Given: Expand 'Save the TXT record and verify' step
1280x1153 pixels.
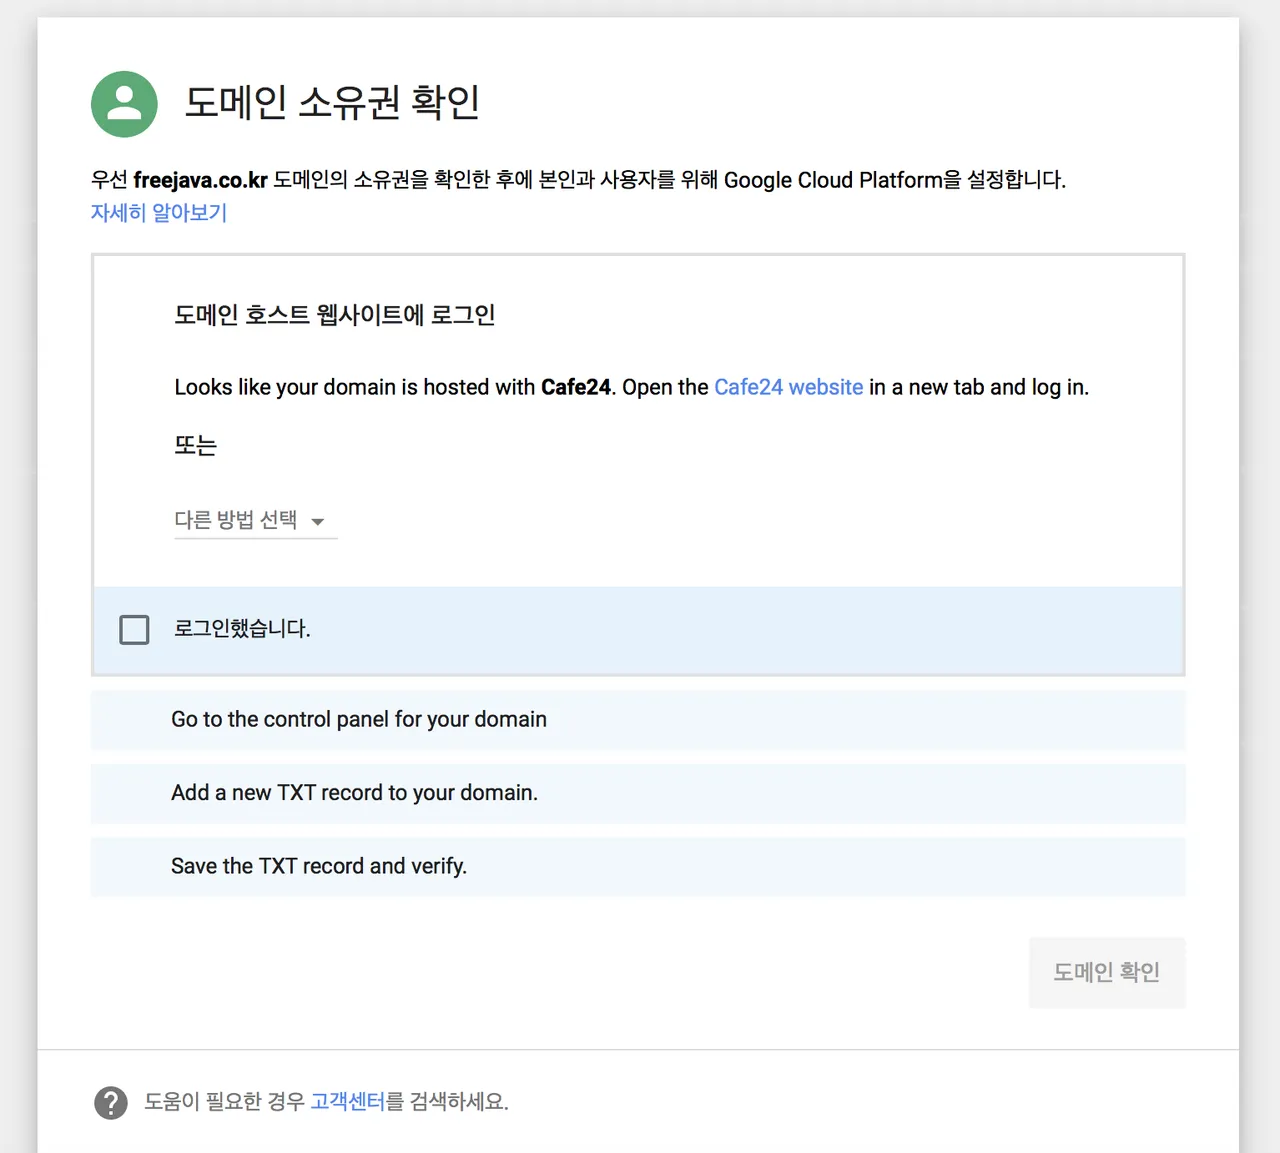Looking at the screenshot, I should pyautogui.click(x=638, y=867).
